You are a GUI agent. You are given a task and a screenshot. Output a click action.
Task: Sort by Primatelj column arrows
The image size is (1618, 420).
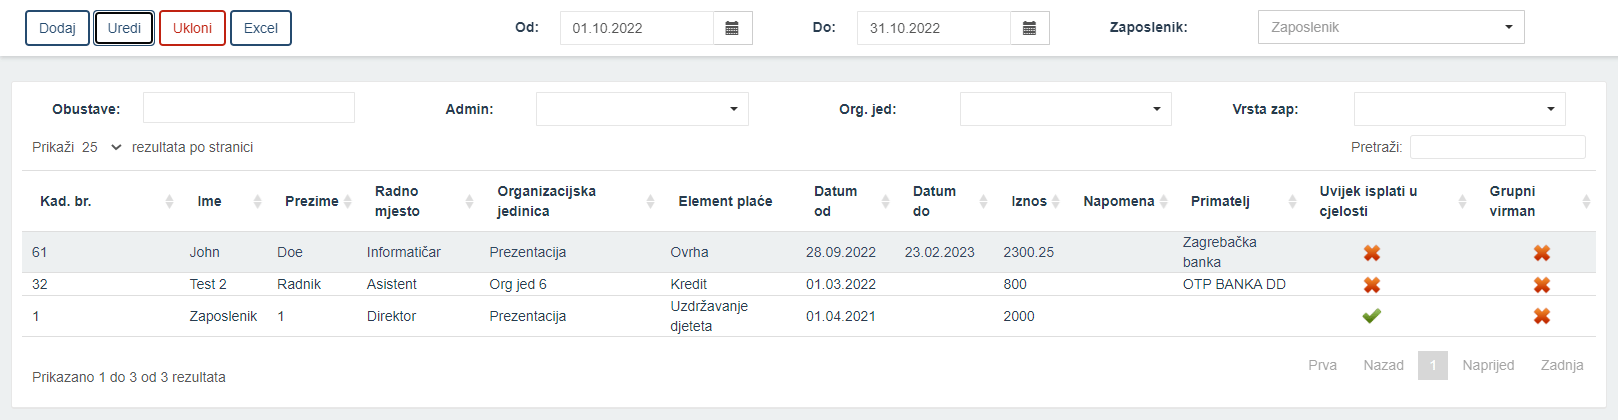pos(1292,202)
